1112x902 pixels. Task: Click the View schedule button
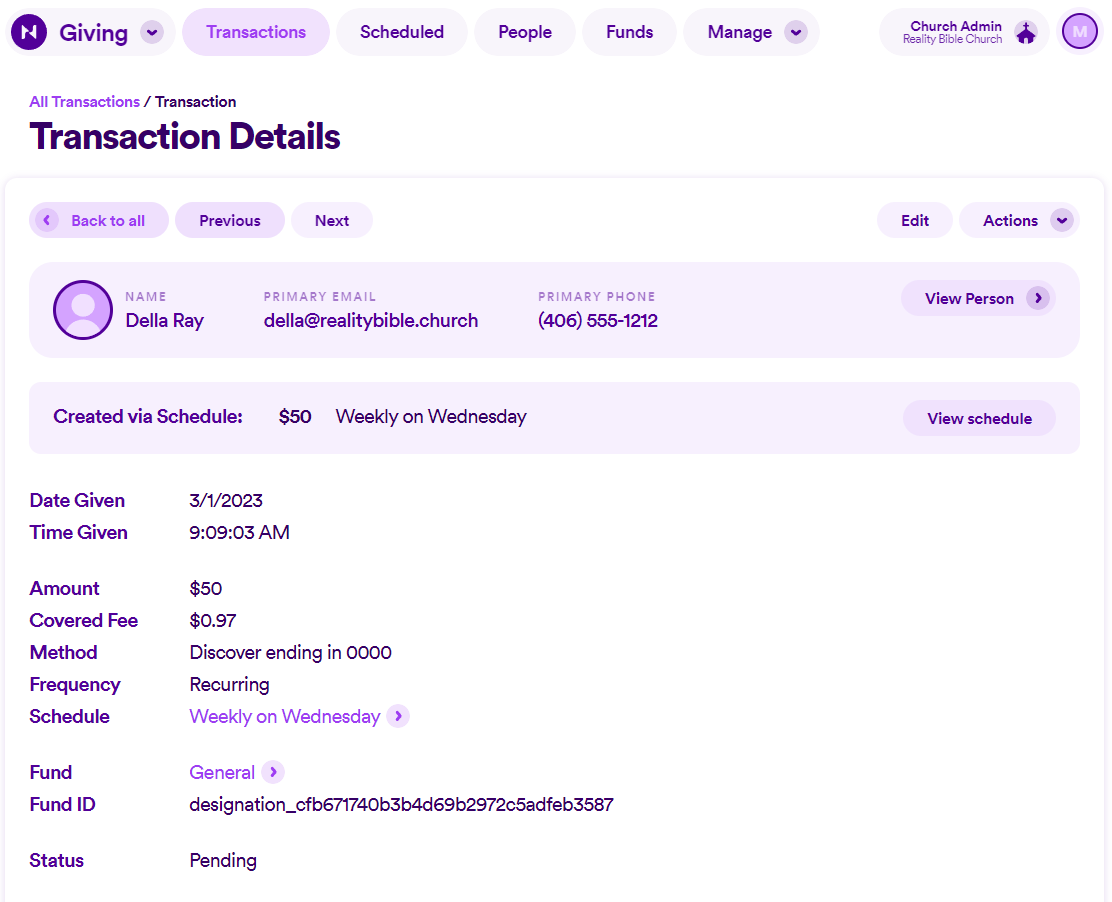979,418
